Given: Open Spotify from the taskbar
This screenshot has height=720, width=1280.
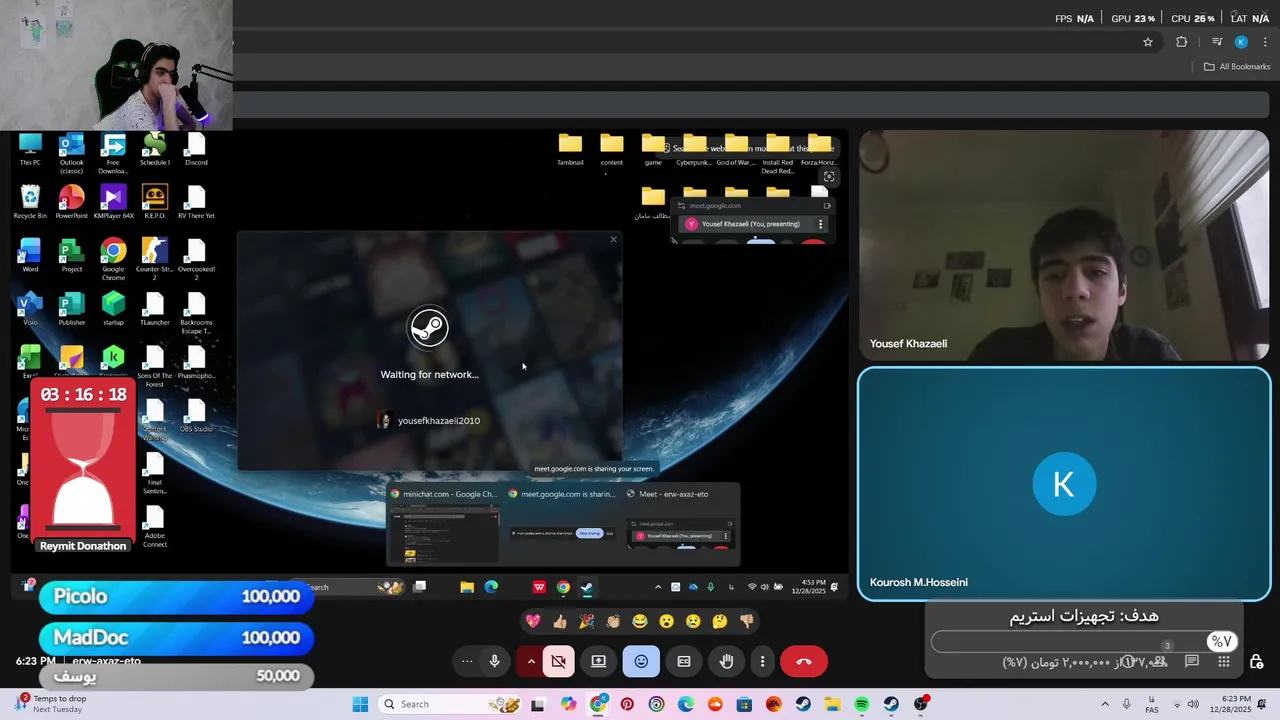Looking at the screenshot, I should 862,704.
